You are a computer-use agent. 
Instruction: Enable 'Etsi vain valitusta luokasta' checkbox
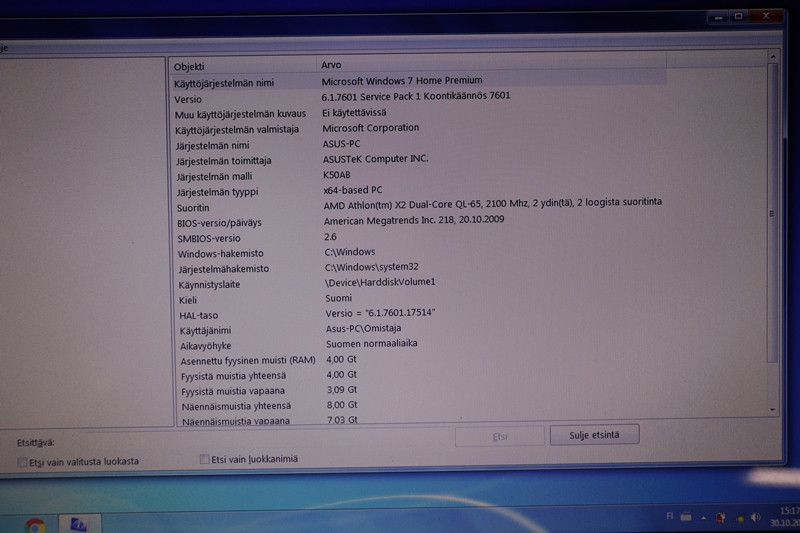point(23,461)
